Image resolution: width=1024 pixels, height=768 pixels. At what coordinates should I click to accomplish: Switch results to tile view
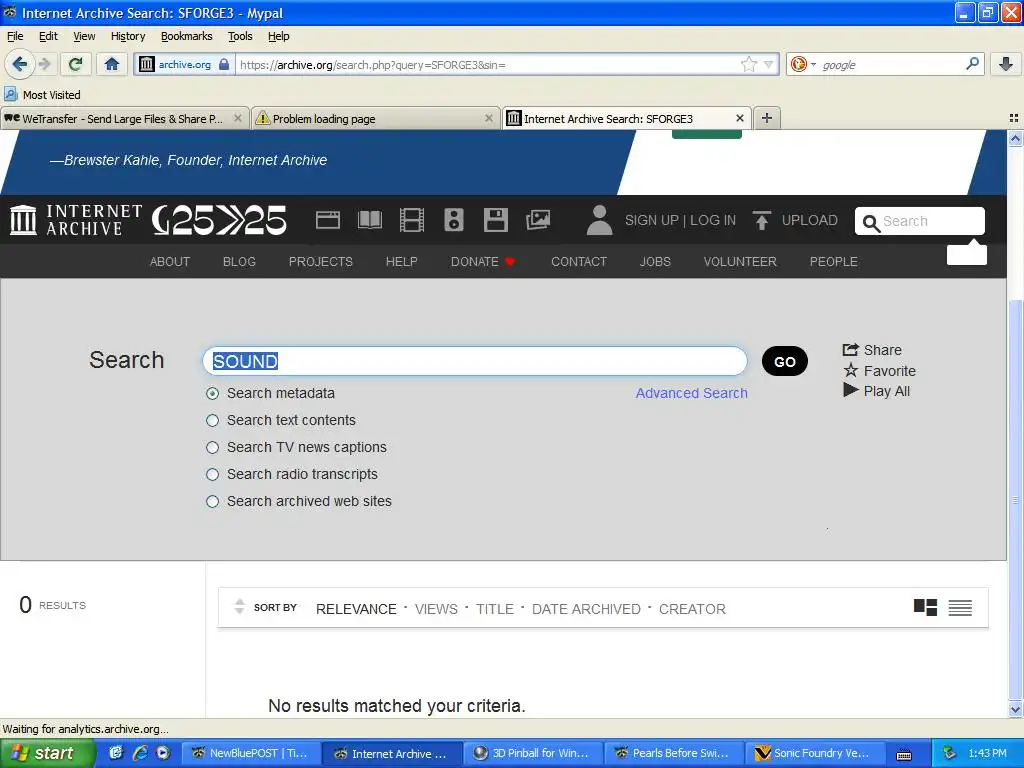point(925,607)
